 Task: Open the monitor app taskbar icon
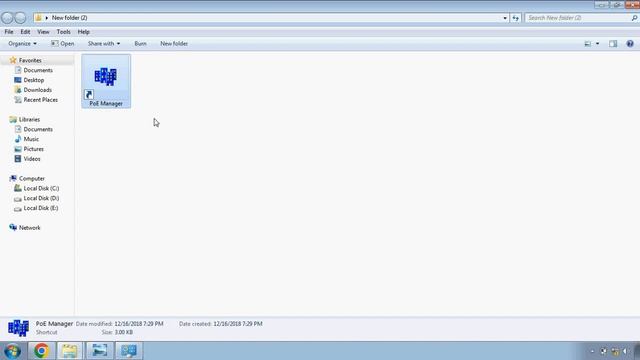pyautogui.click(x=129, y=351)
